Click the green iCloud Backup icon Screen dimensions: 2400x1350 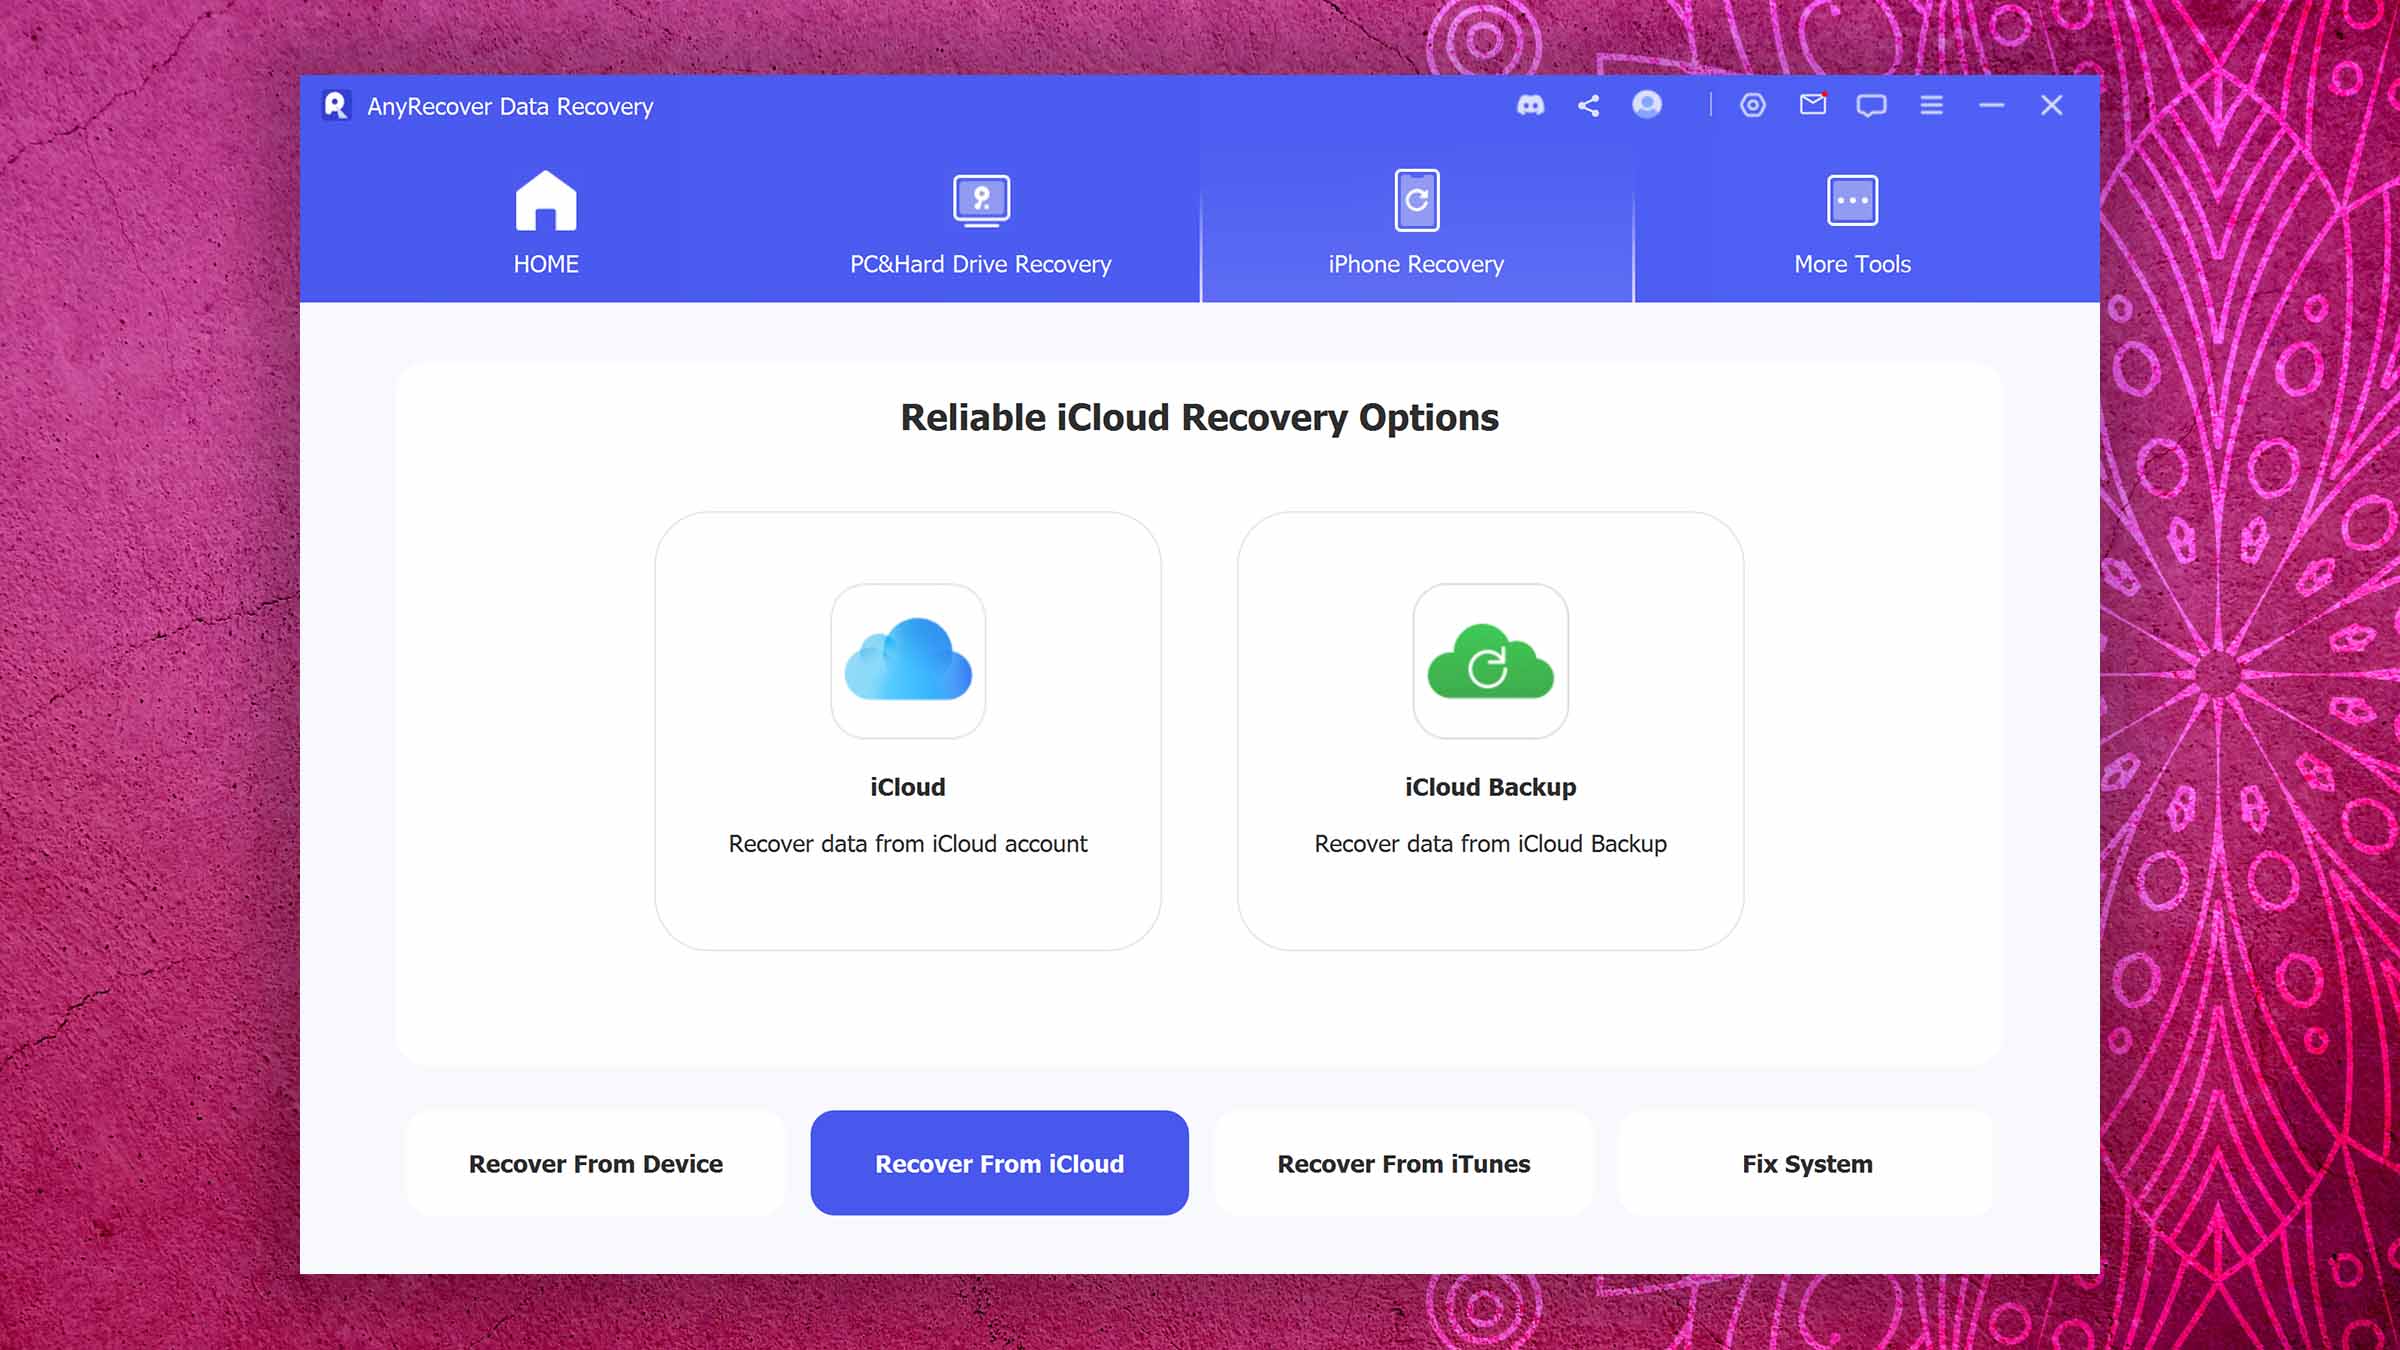click(1490, 661)
